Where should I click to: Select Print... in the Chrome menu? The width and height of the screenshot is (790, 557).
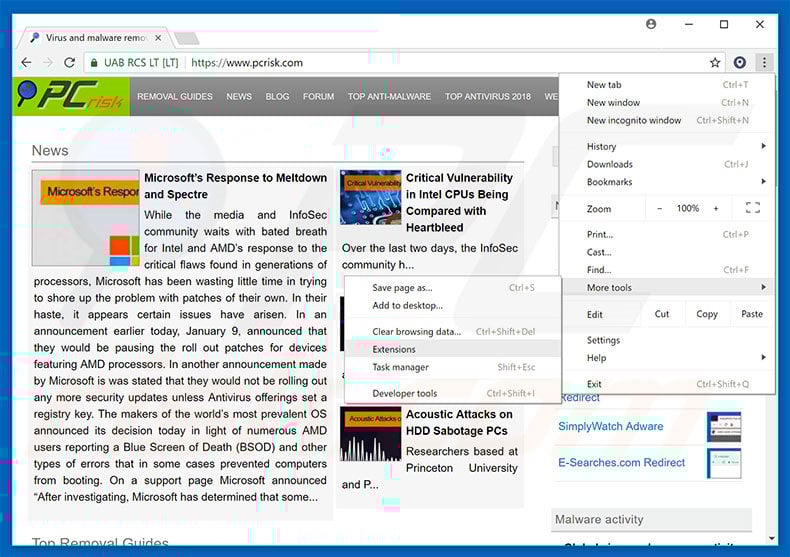pos(667,234)
